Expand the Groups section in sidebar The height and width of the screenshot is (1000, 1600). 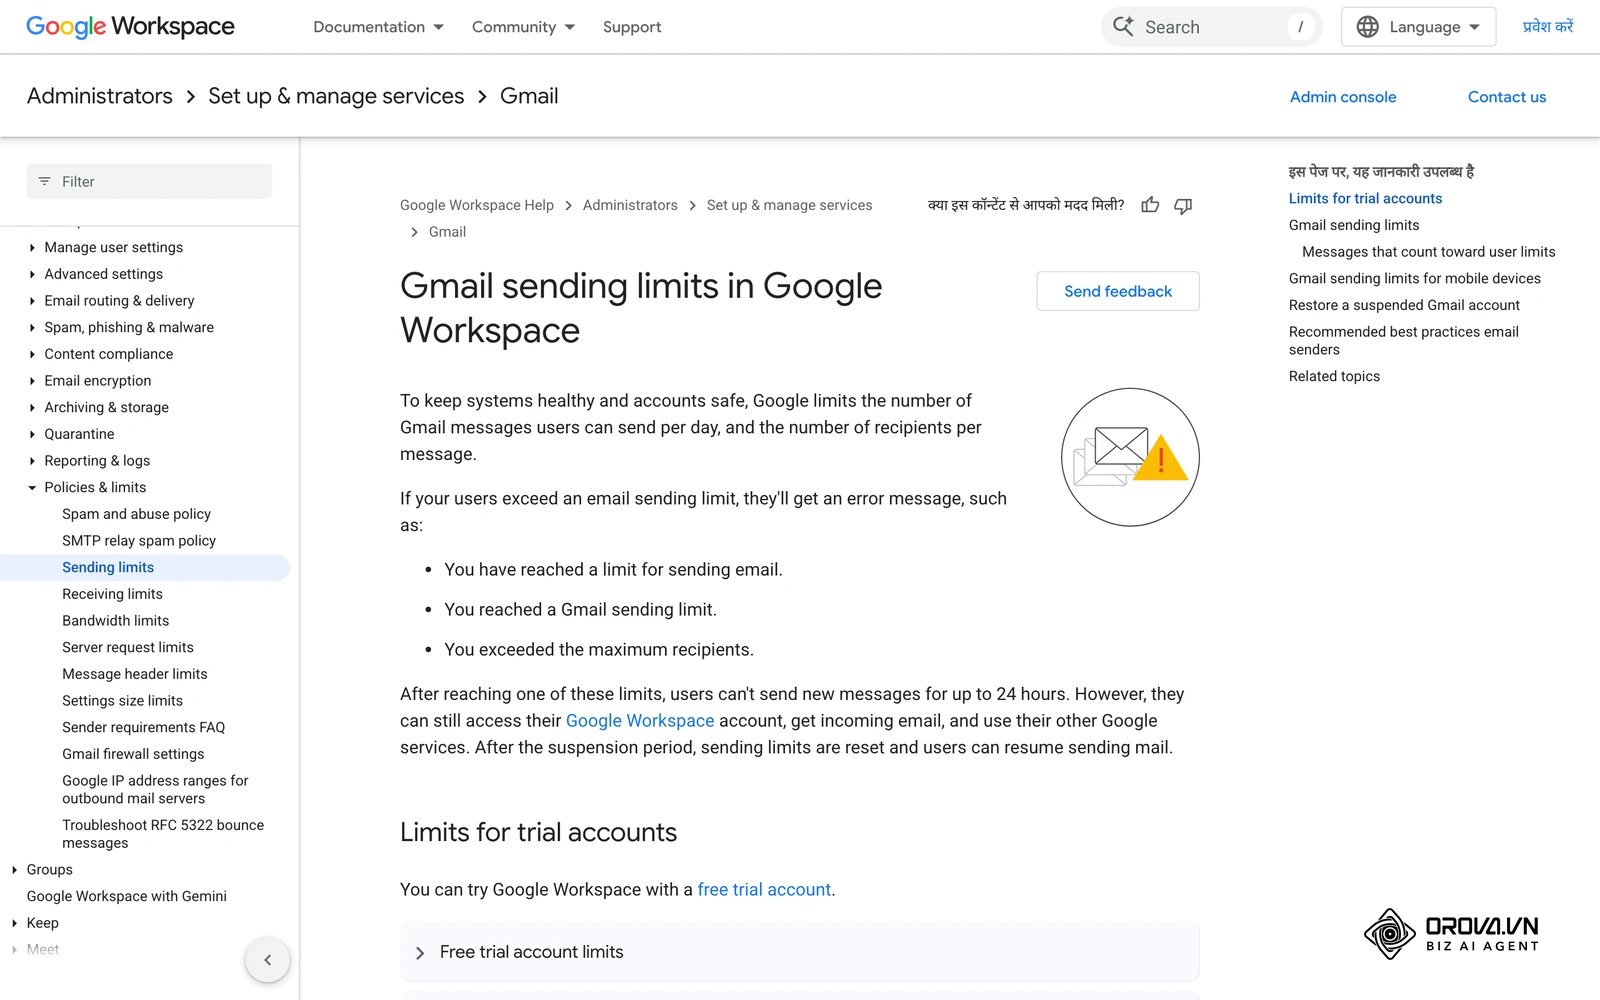click(14, 870)
